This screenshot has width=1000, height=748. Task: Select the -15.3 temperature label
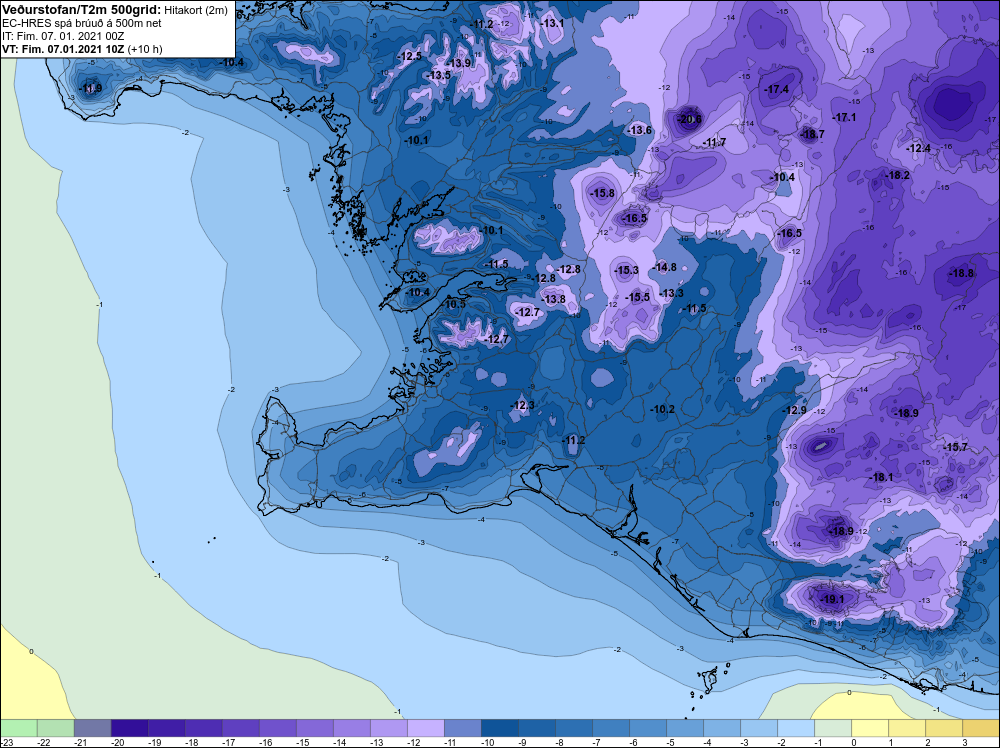tap(626, 270)
